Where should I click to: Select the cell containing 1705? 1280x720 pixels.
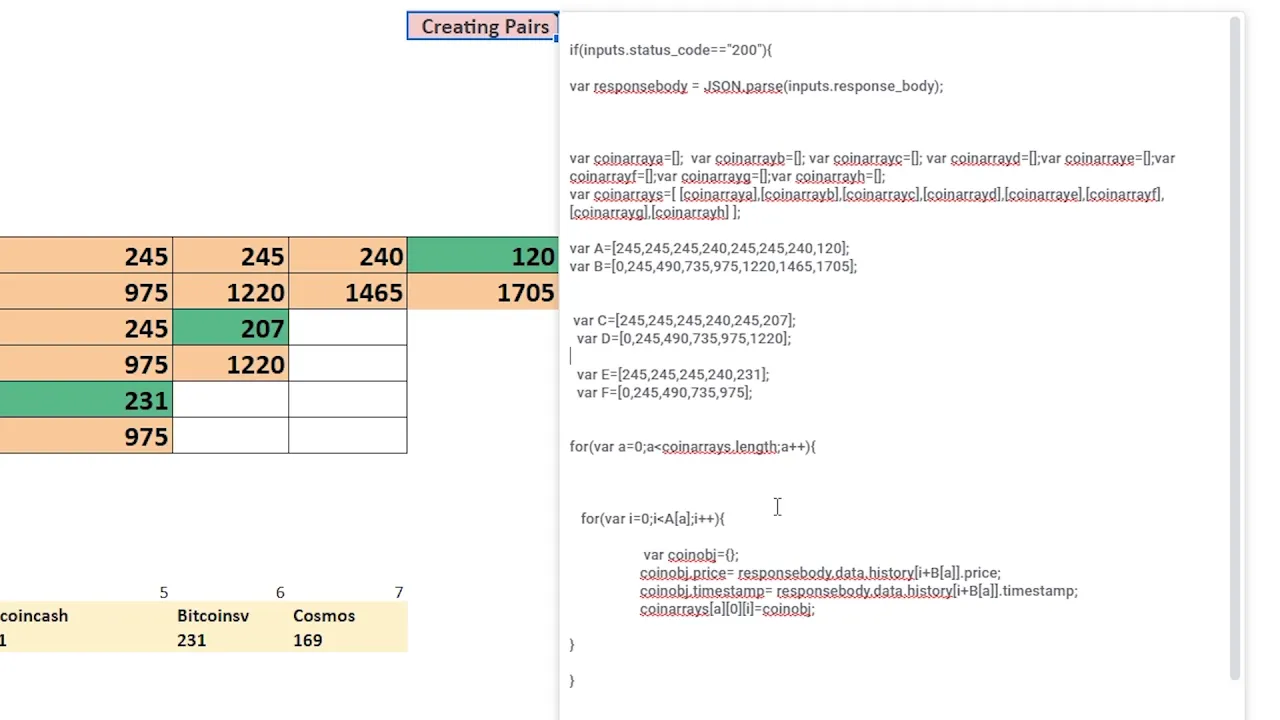[482, 292]
